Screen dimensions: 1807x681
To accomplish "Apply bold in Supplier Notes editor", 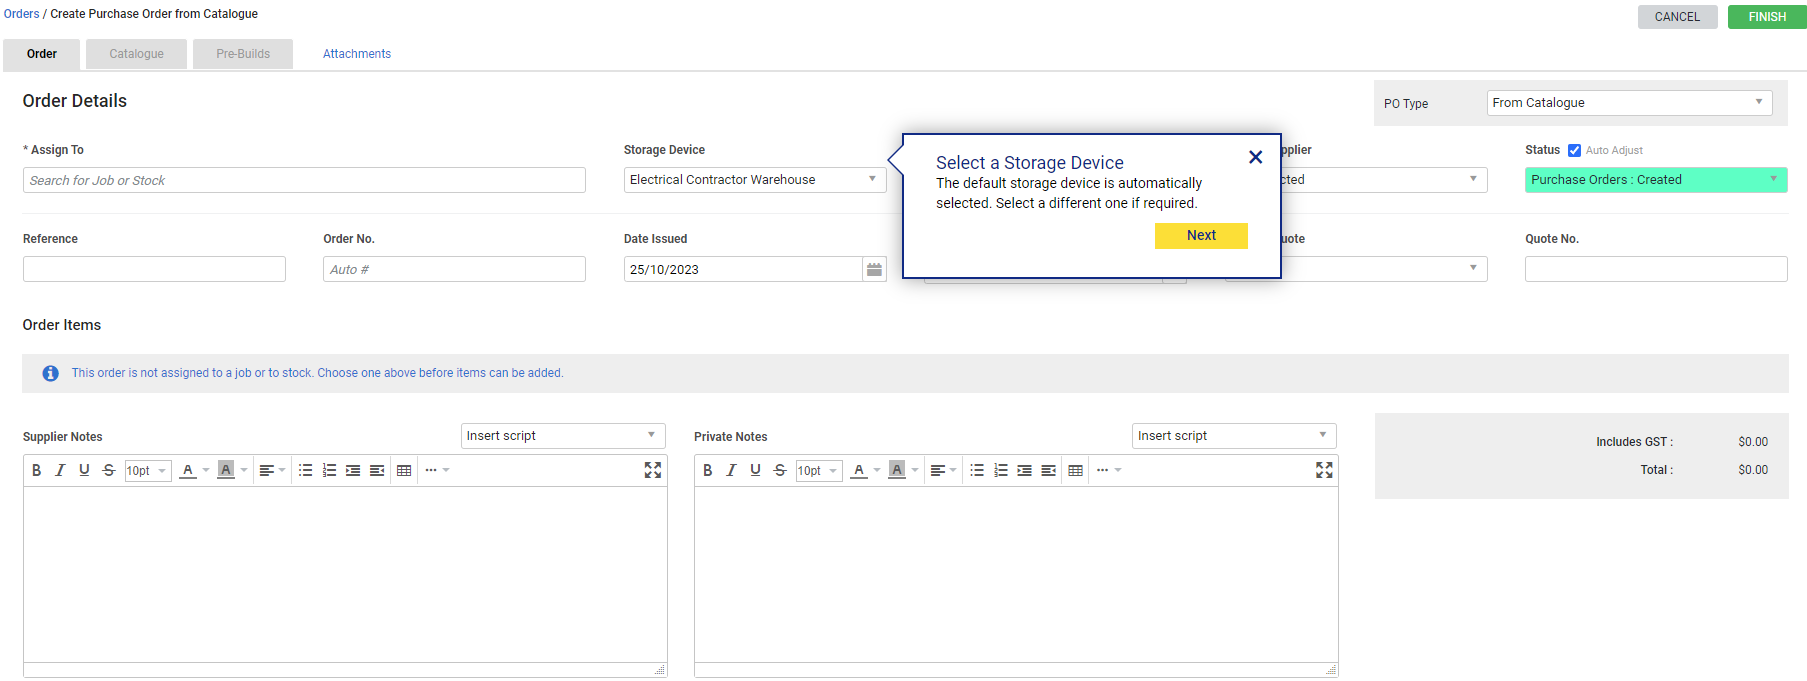I will (x=36, y=470).
